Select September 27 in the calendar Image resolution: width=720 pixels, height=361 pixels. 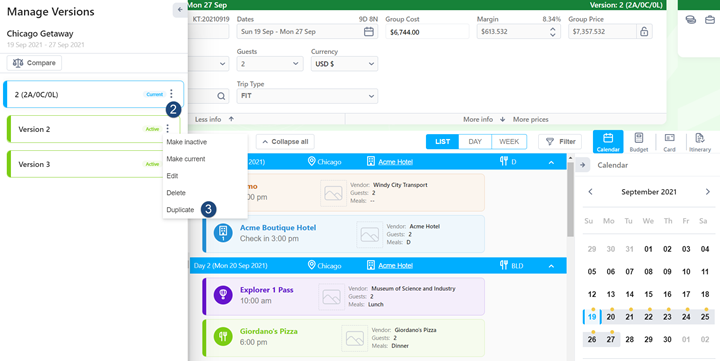point(611,339)
